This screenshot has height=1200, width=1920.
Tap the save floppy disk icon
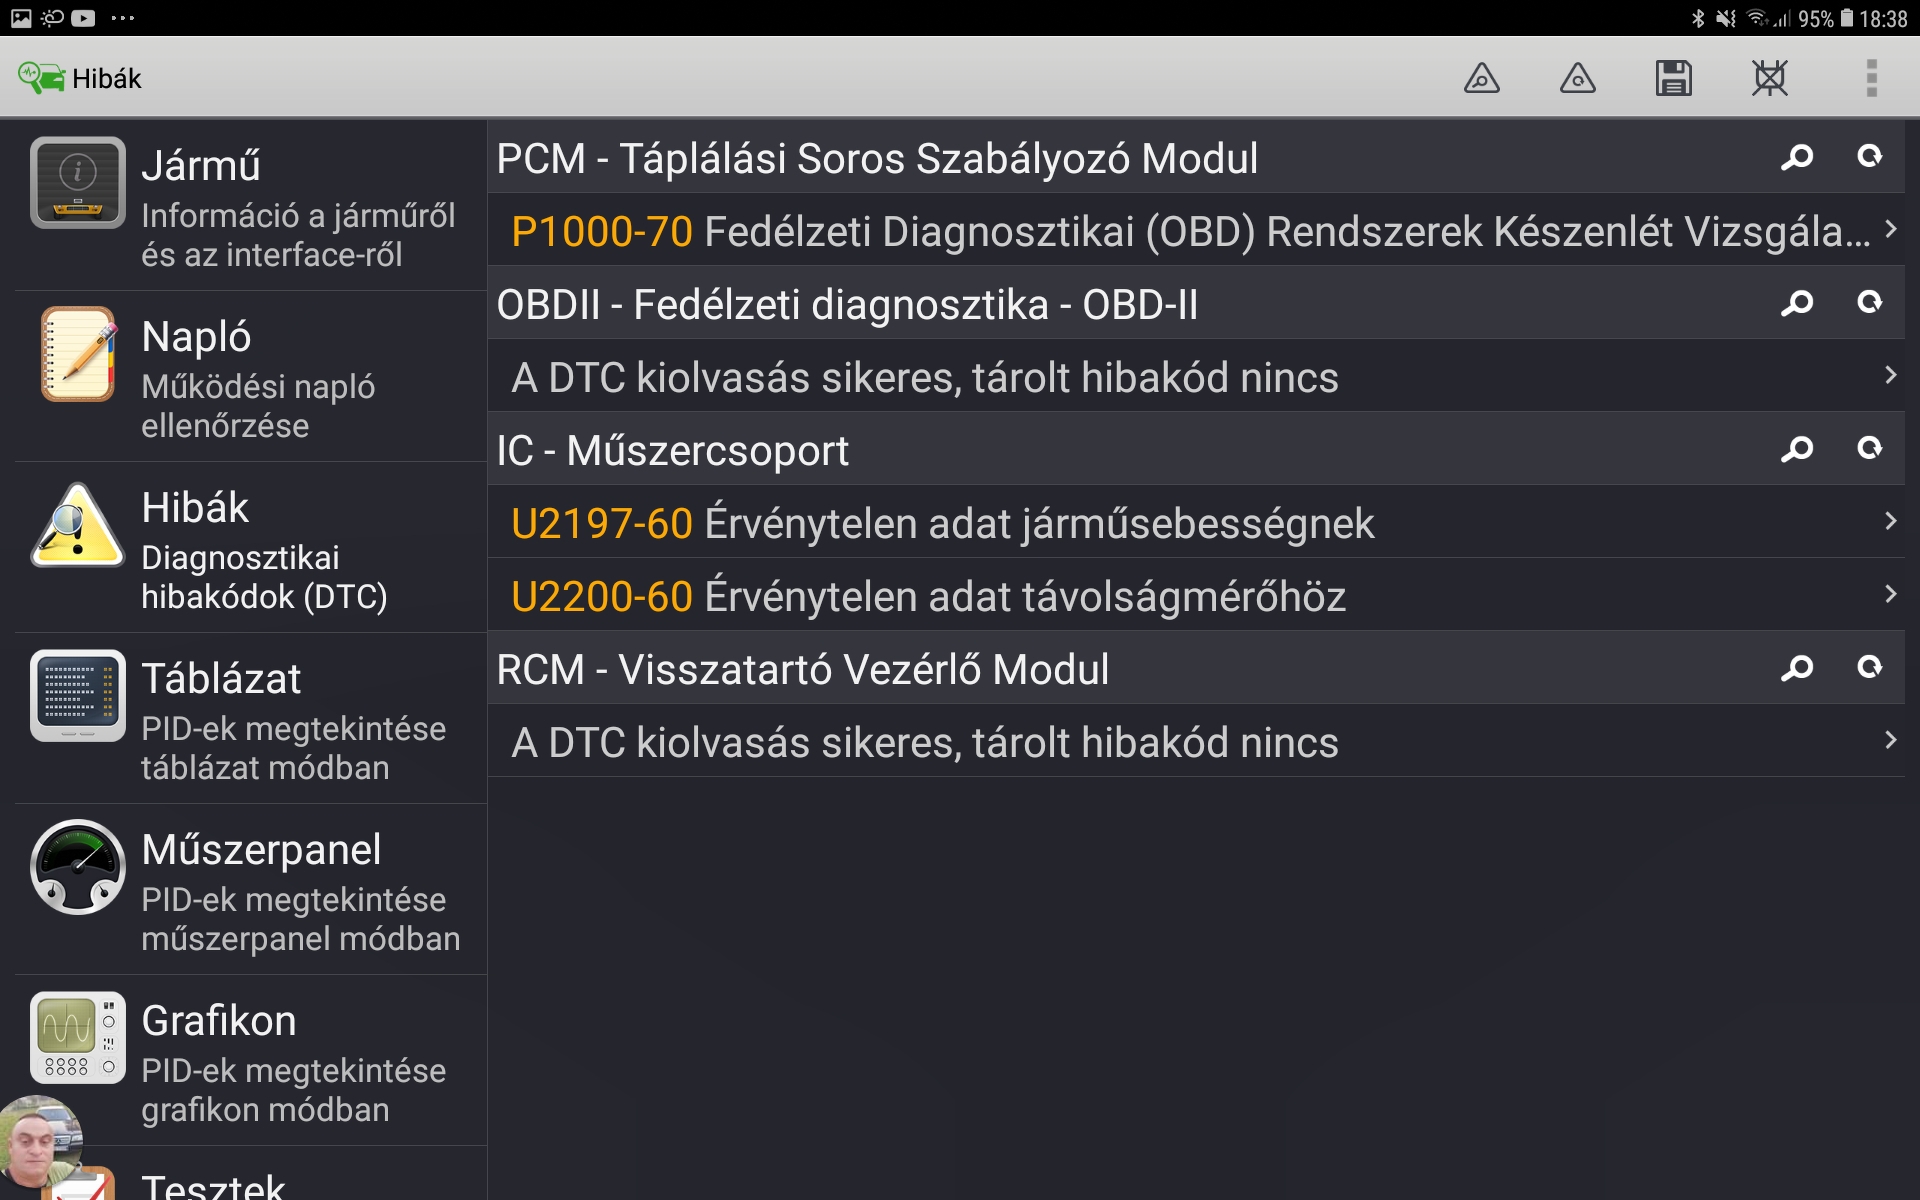click(1673, 78)
